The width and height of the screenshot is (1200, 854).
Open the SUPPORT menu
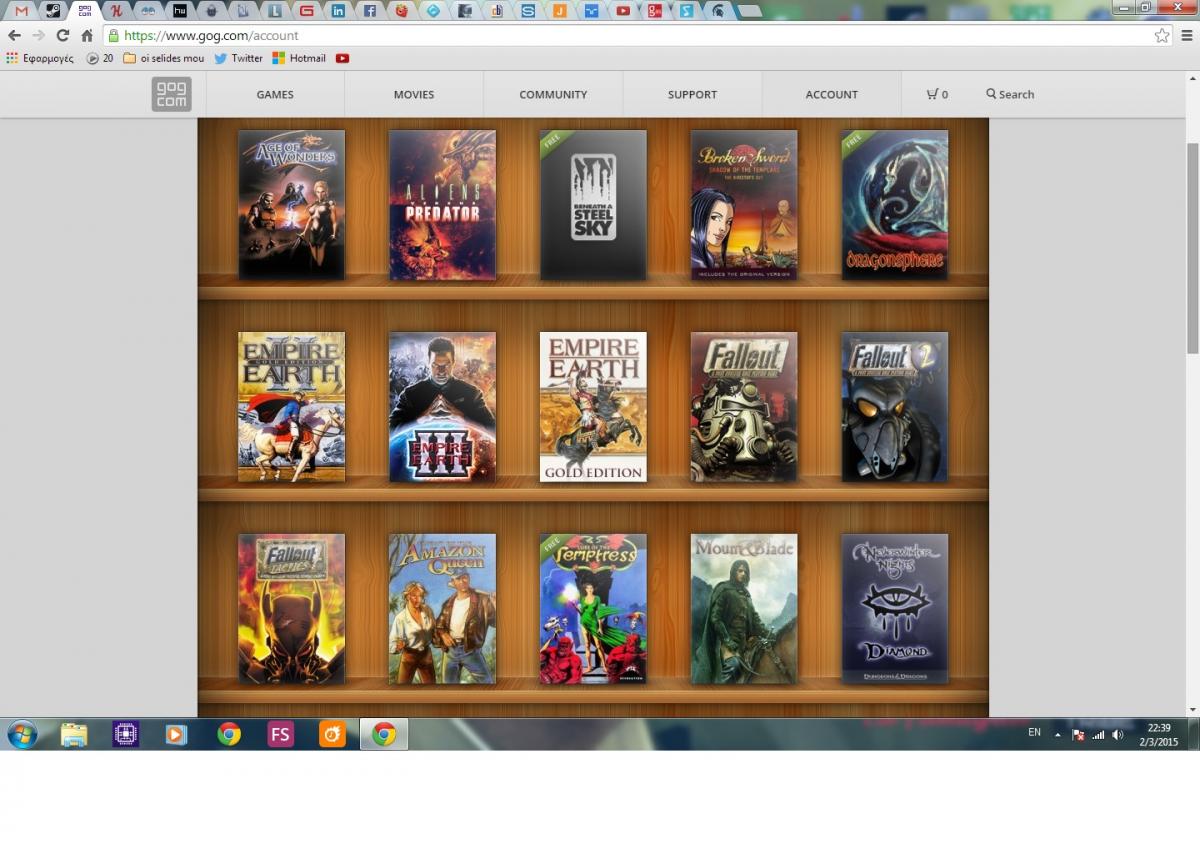click(x=692, y=94)
